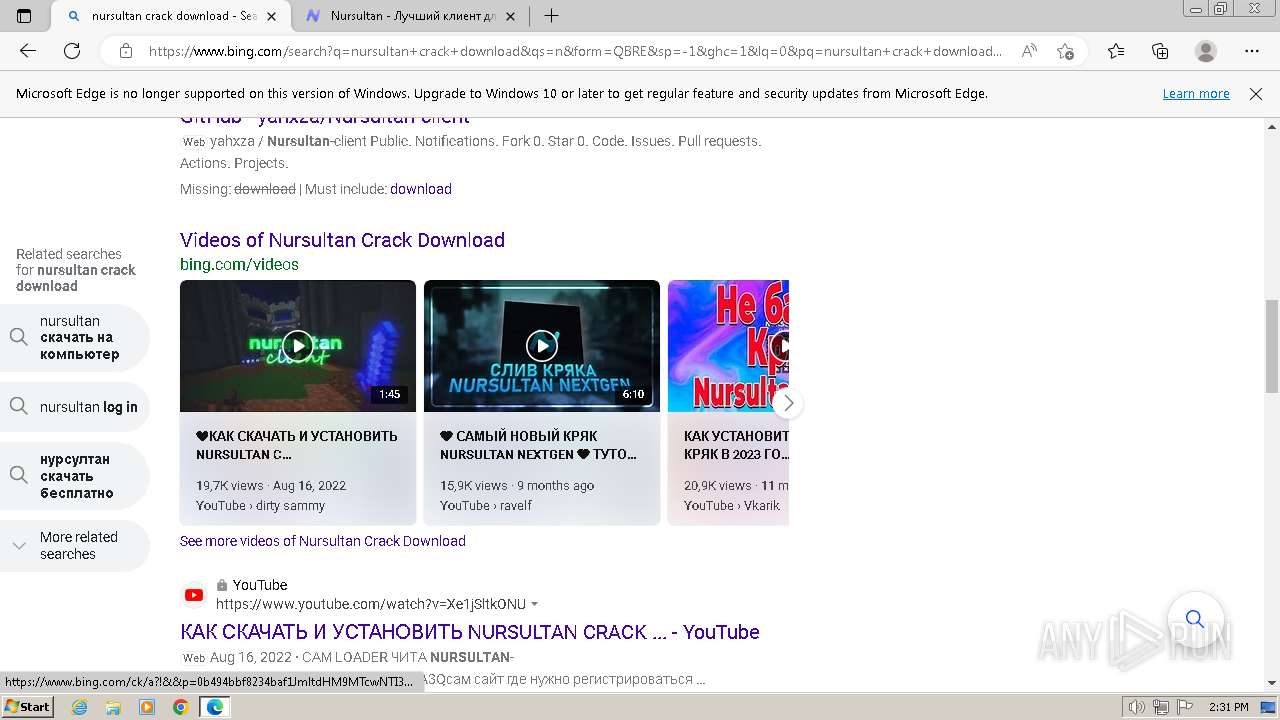Search related 'nursultan скачать на компьютер'
This screenshot has height=720, width=1280.
coord(75,338)
